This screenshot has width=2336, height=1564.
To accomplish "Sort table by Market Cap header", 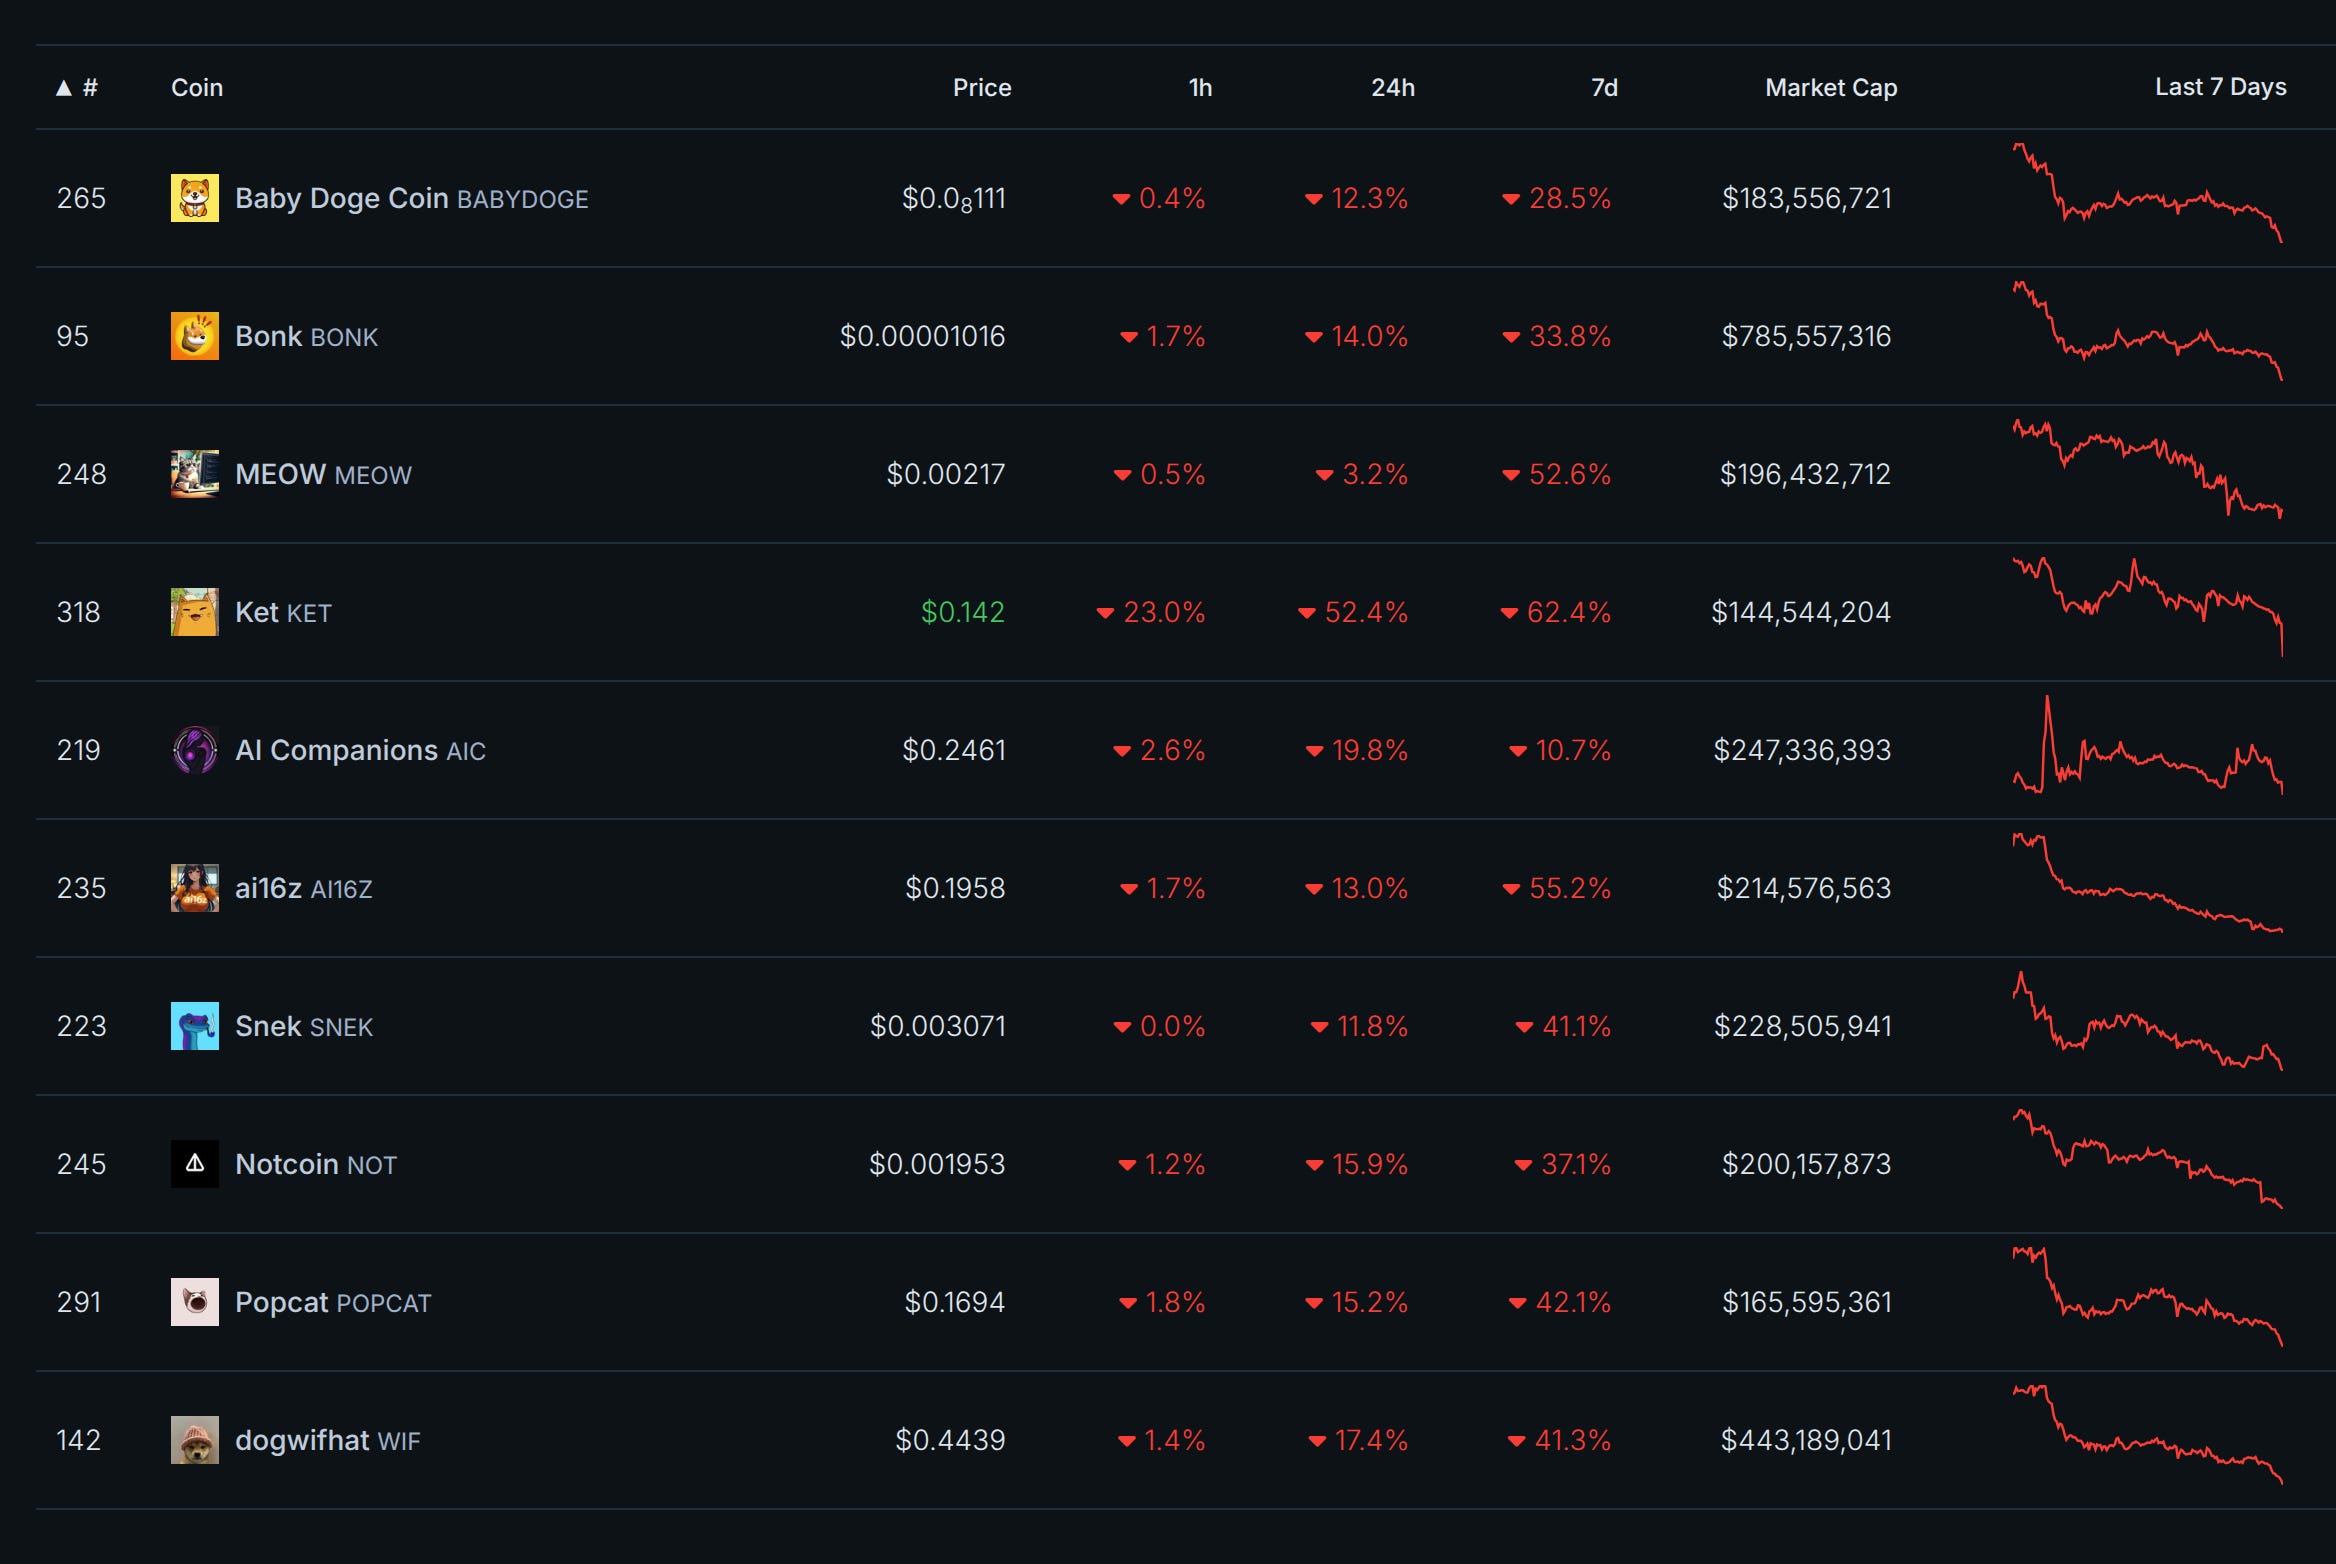I will click(1830, 88).
